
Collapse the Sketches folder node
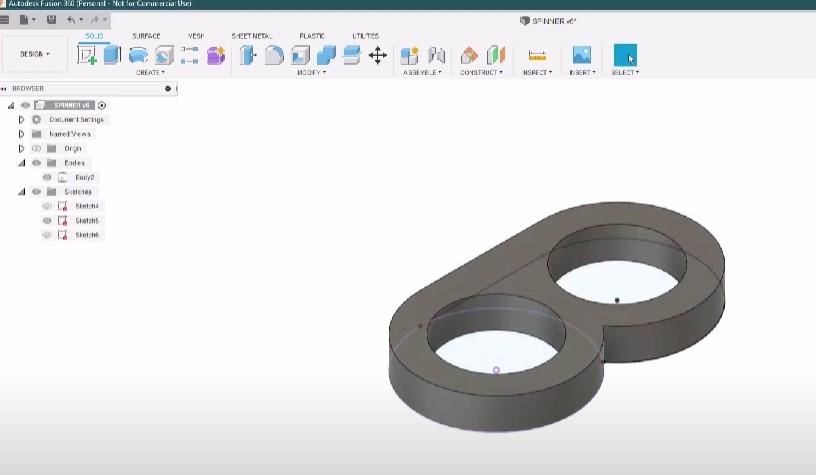[x=21, y=191]
